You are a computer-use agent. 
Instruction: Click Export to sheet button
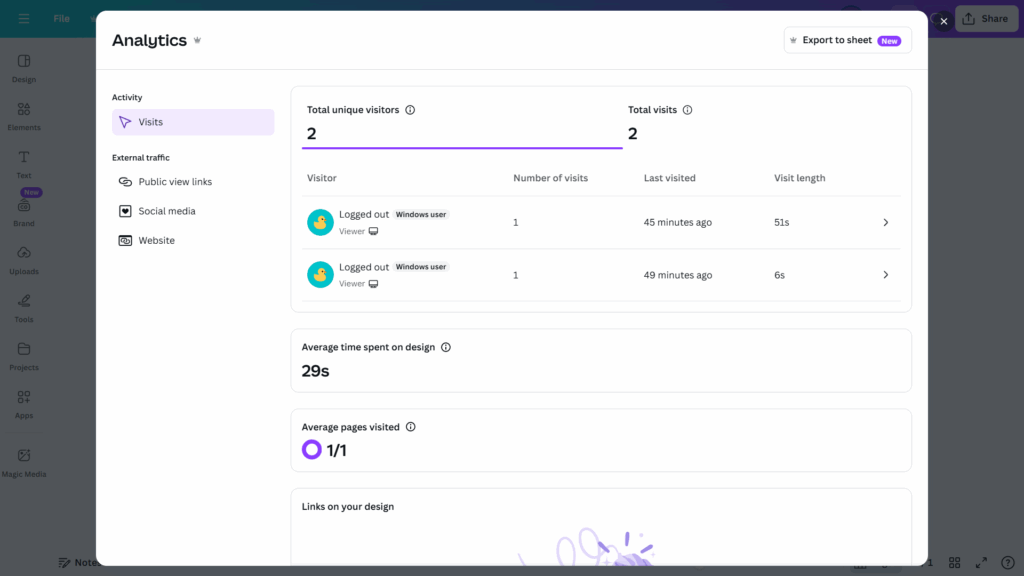847,41
